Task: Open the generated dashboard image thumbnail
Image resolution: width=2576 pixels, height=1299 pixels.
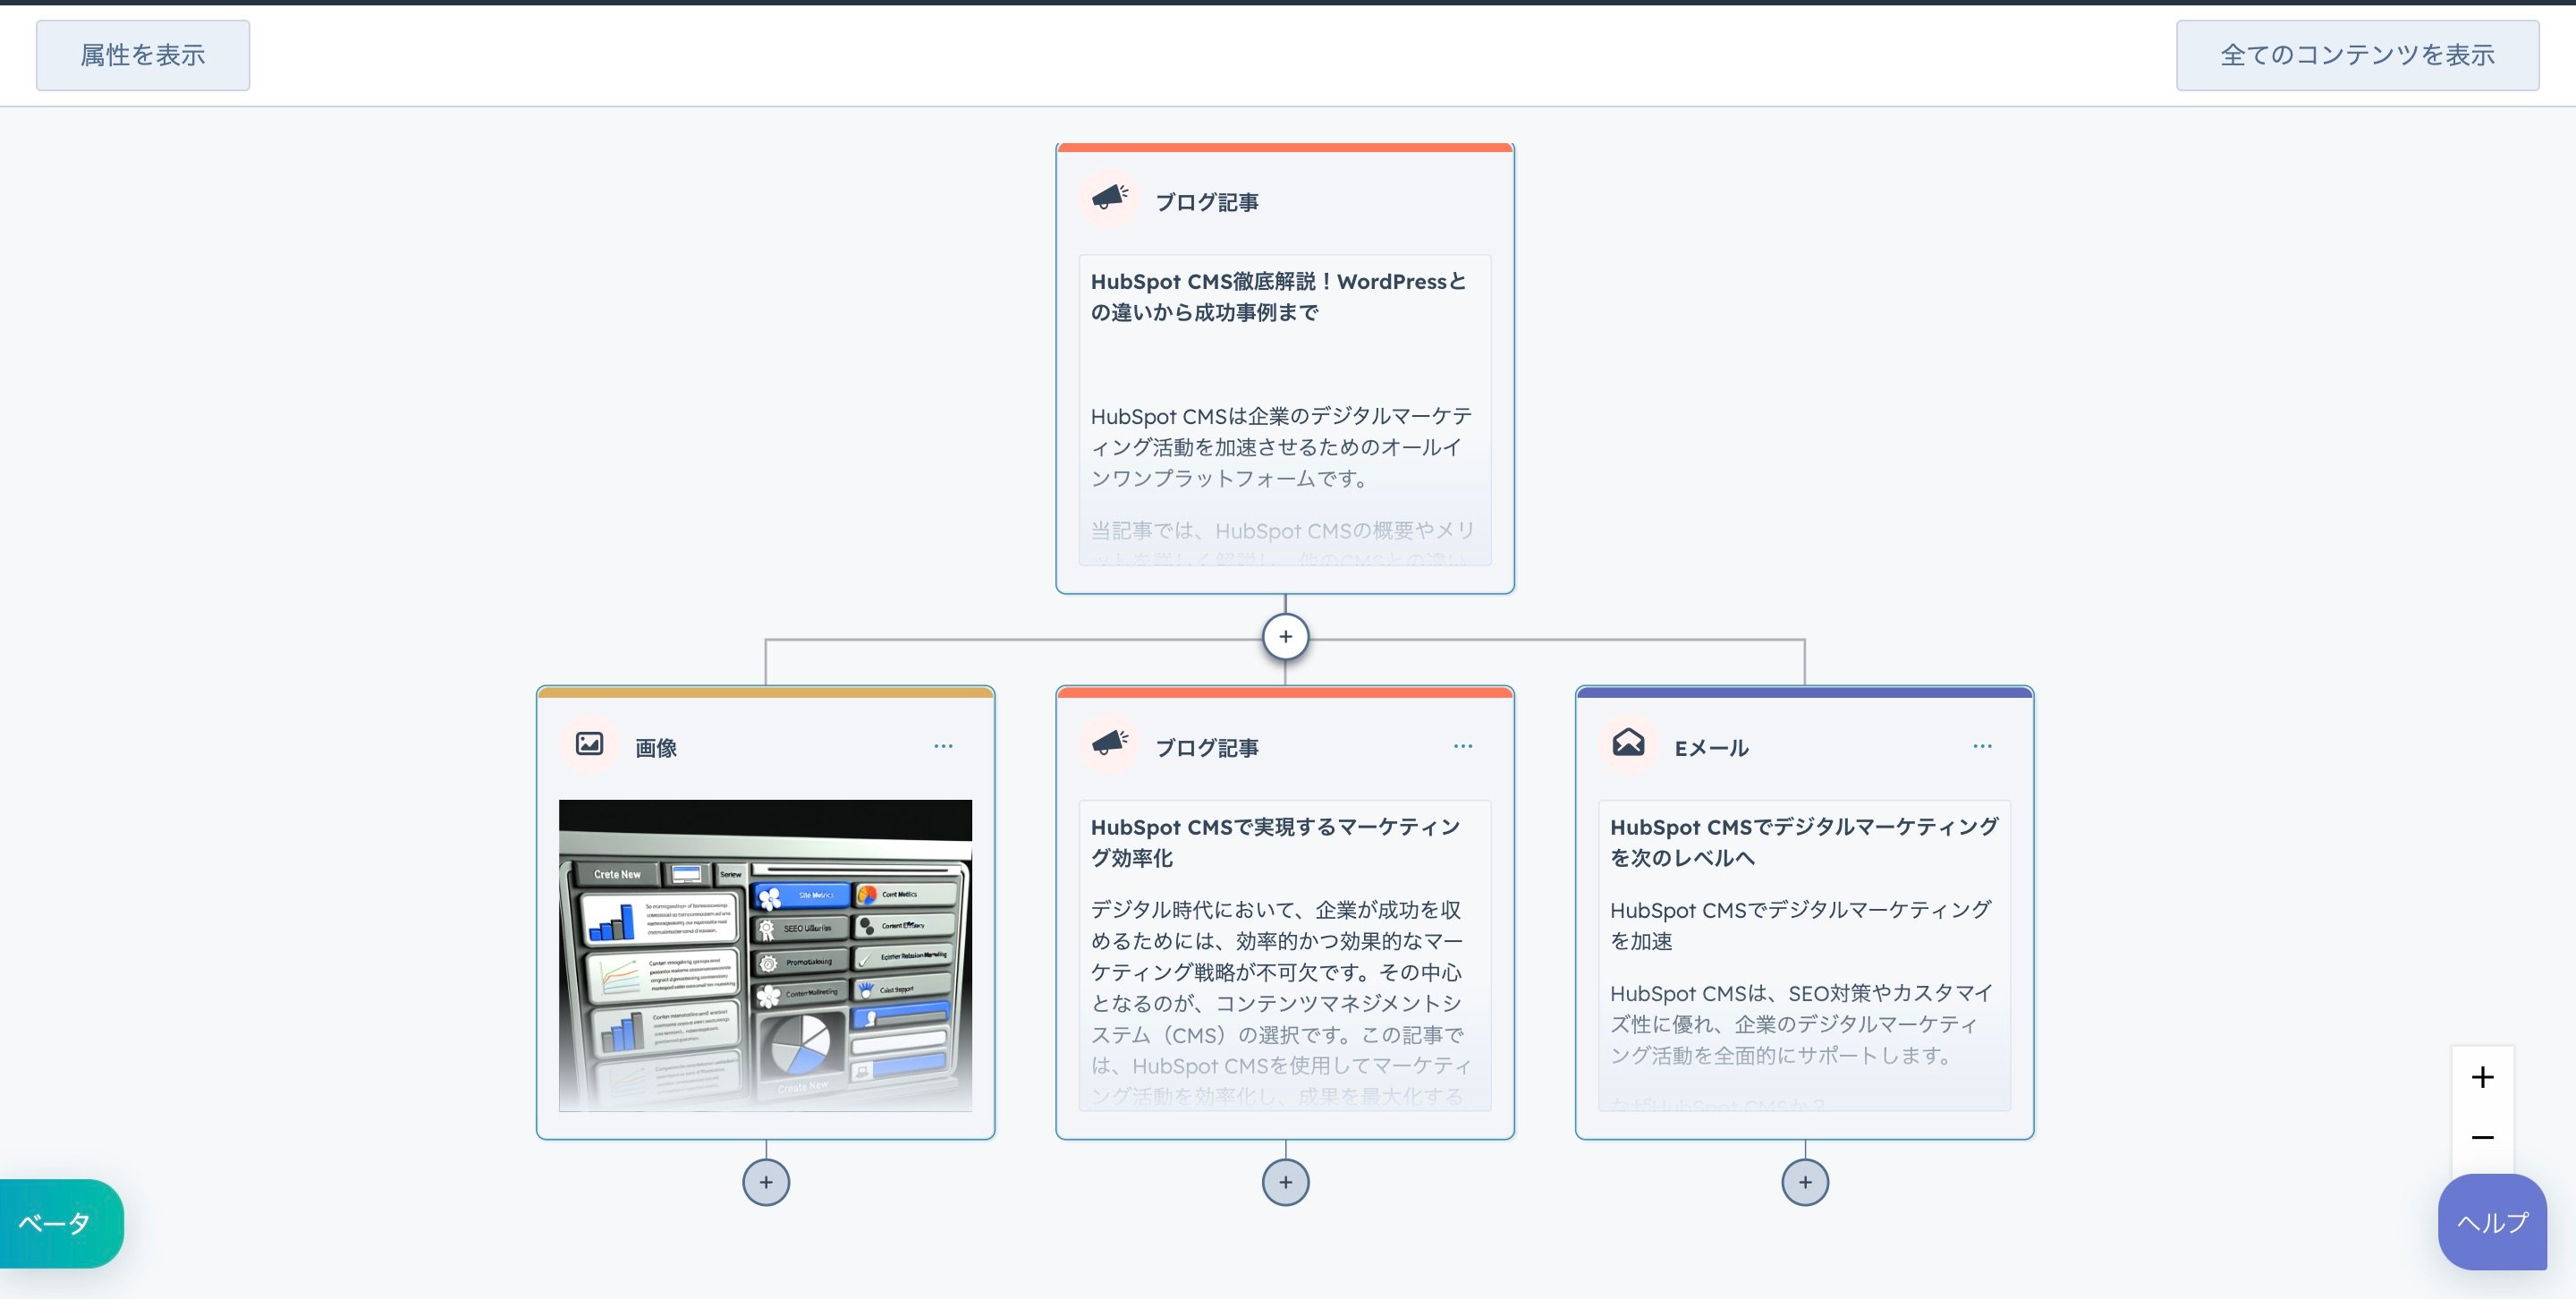Action: click(x=765, y=955)
